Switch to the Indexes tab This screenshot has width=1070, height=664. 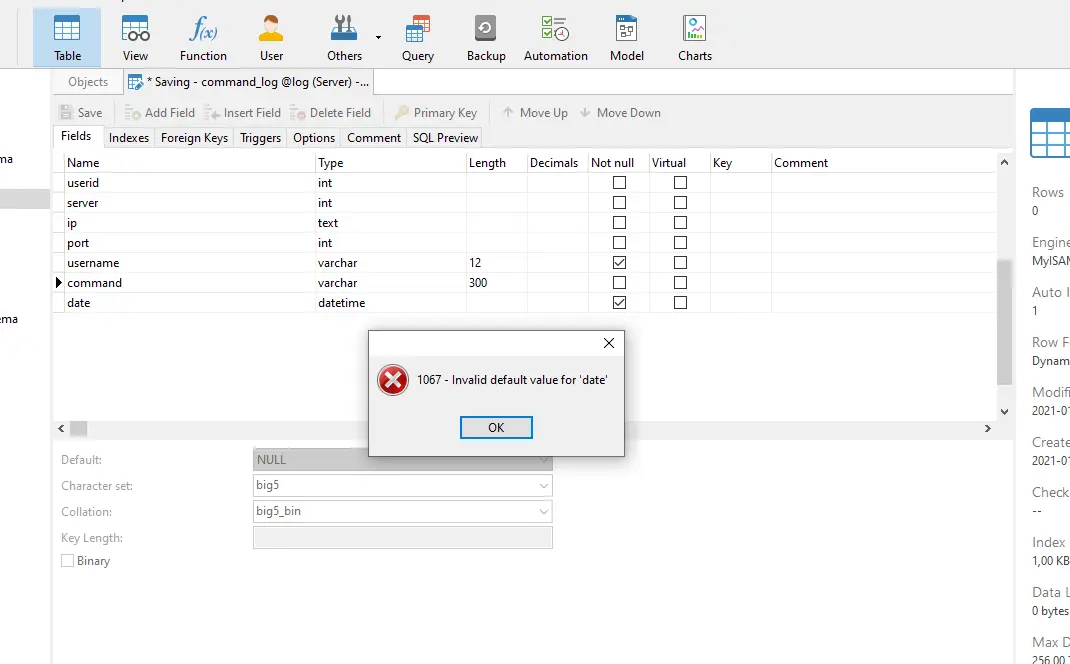tap(129, 138)
